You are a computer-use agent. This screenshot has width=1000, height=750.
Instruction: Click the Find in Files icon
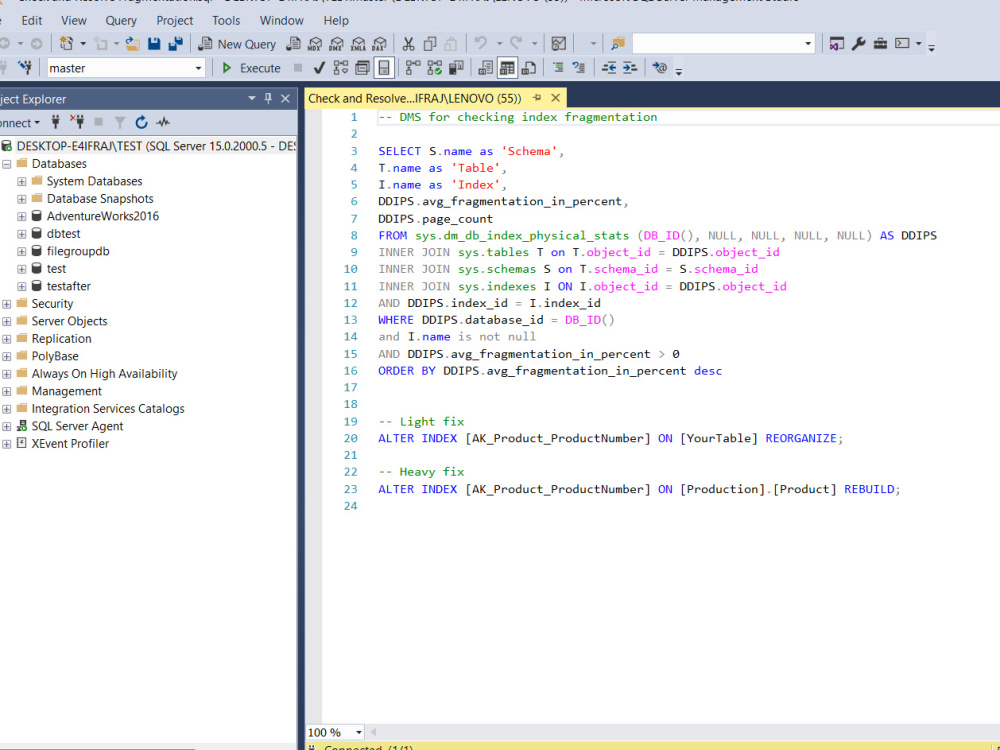tap(617, 44)
